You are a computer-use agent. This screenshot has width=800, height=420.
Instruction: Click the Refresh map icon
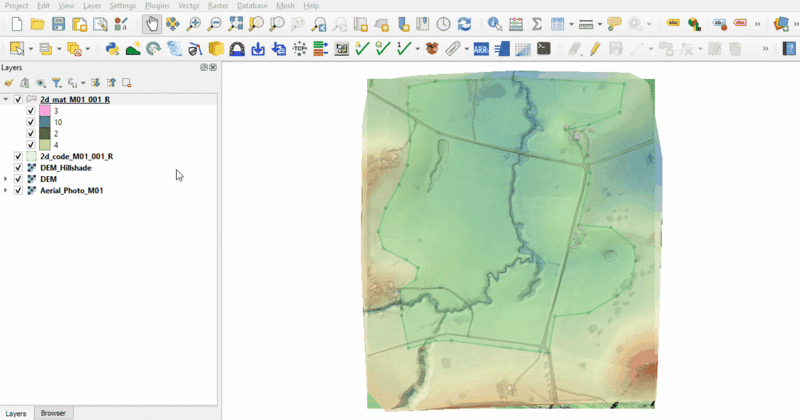point(464,24)
